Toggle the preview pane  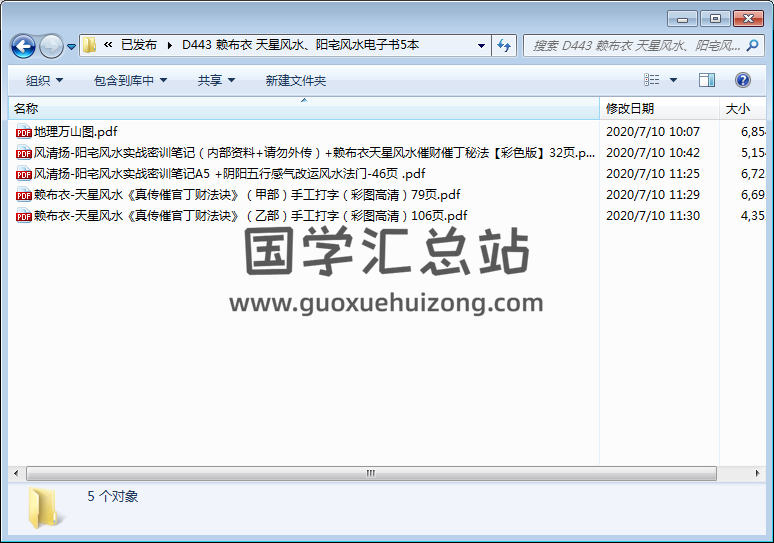707,80
